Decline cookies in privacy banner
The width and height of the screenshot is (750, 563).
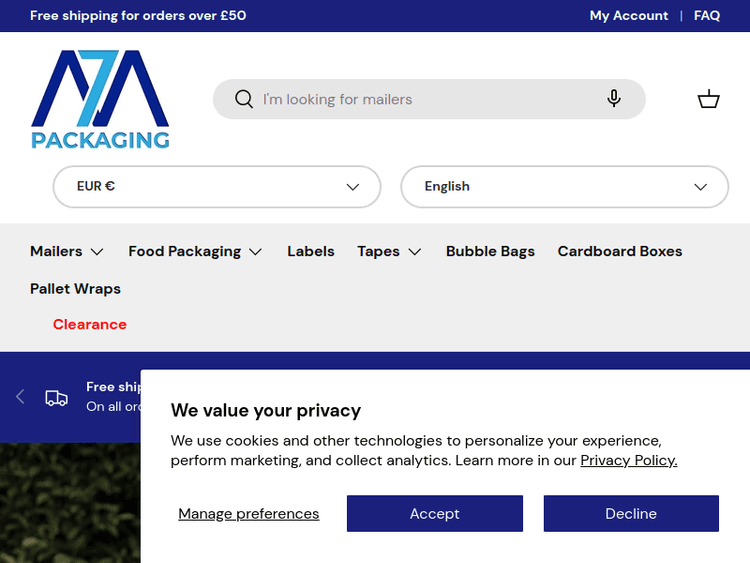(x=631, y=514)
